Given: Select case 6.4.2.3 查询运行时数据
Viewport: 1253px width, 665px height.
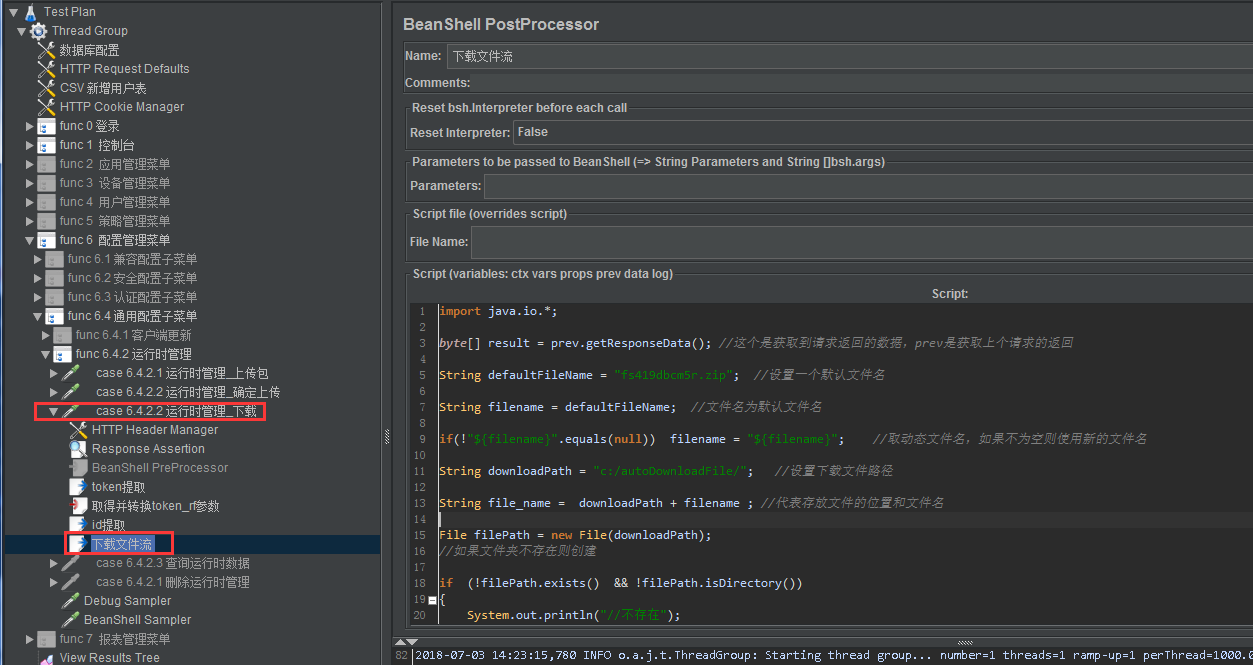Looking at the screenshot, I should pyautogui.click(x=172, y=563).
